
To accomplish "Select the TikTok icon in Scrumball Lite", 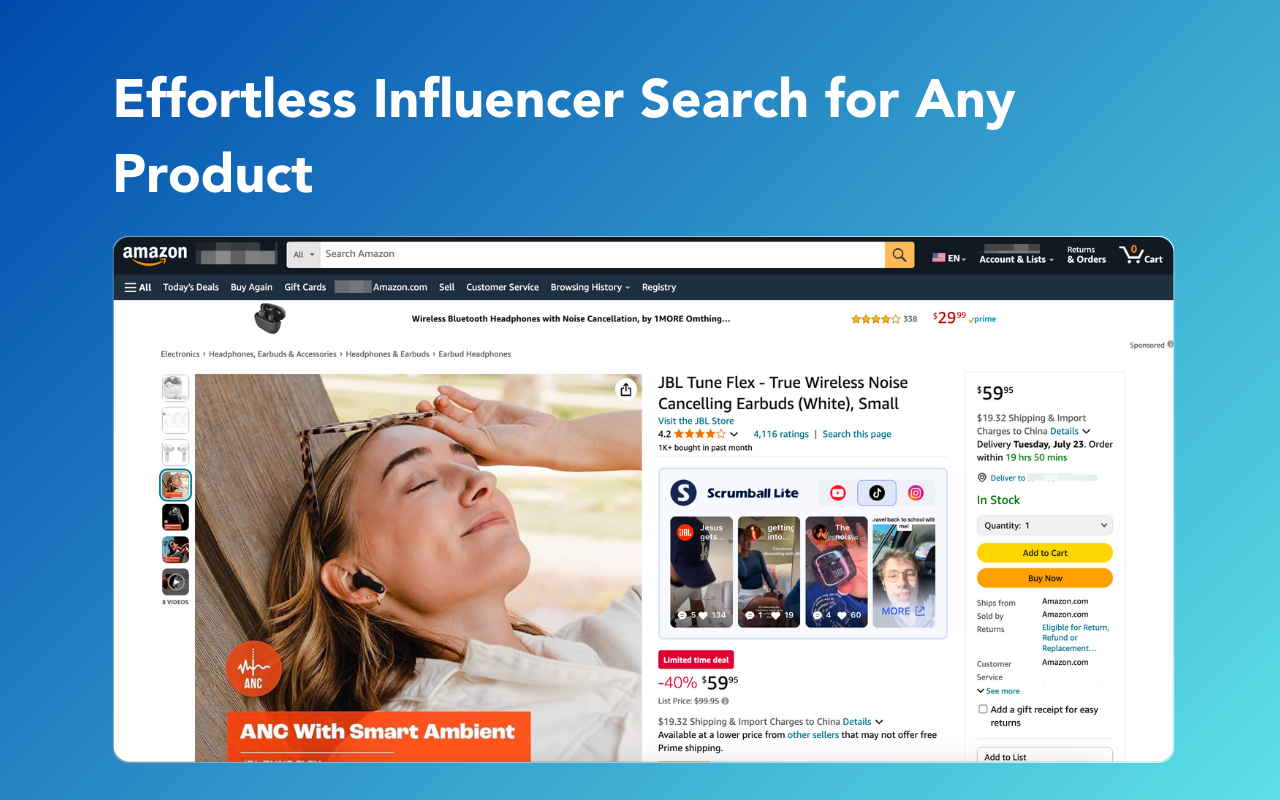I will point(877,492).
